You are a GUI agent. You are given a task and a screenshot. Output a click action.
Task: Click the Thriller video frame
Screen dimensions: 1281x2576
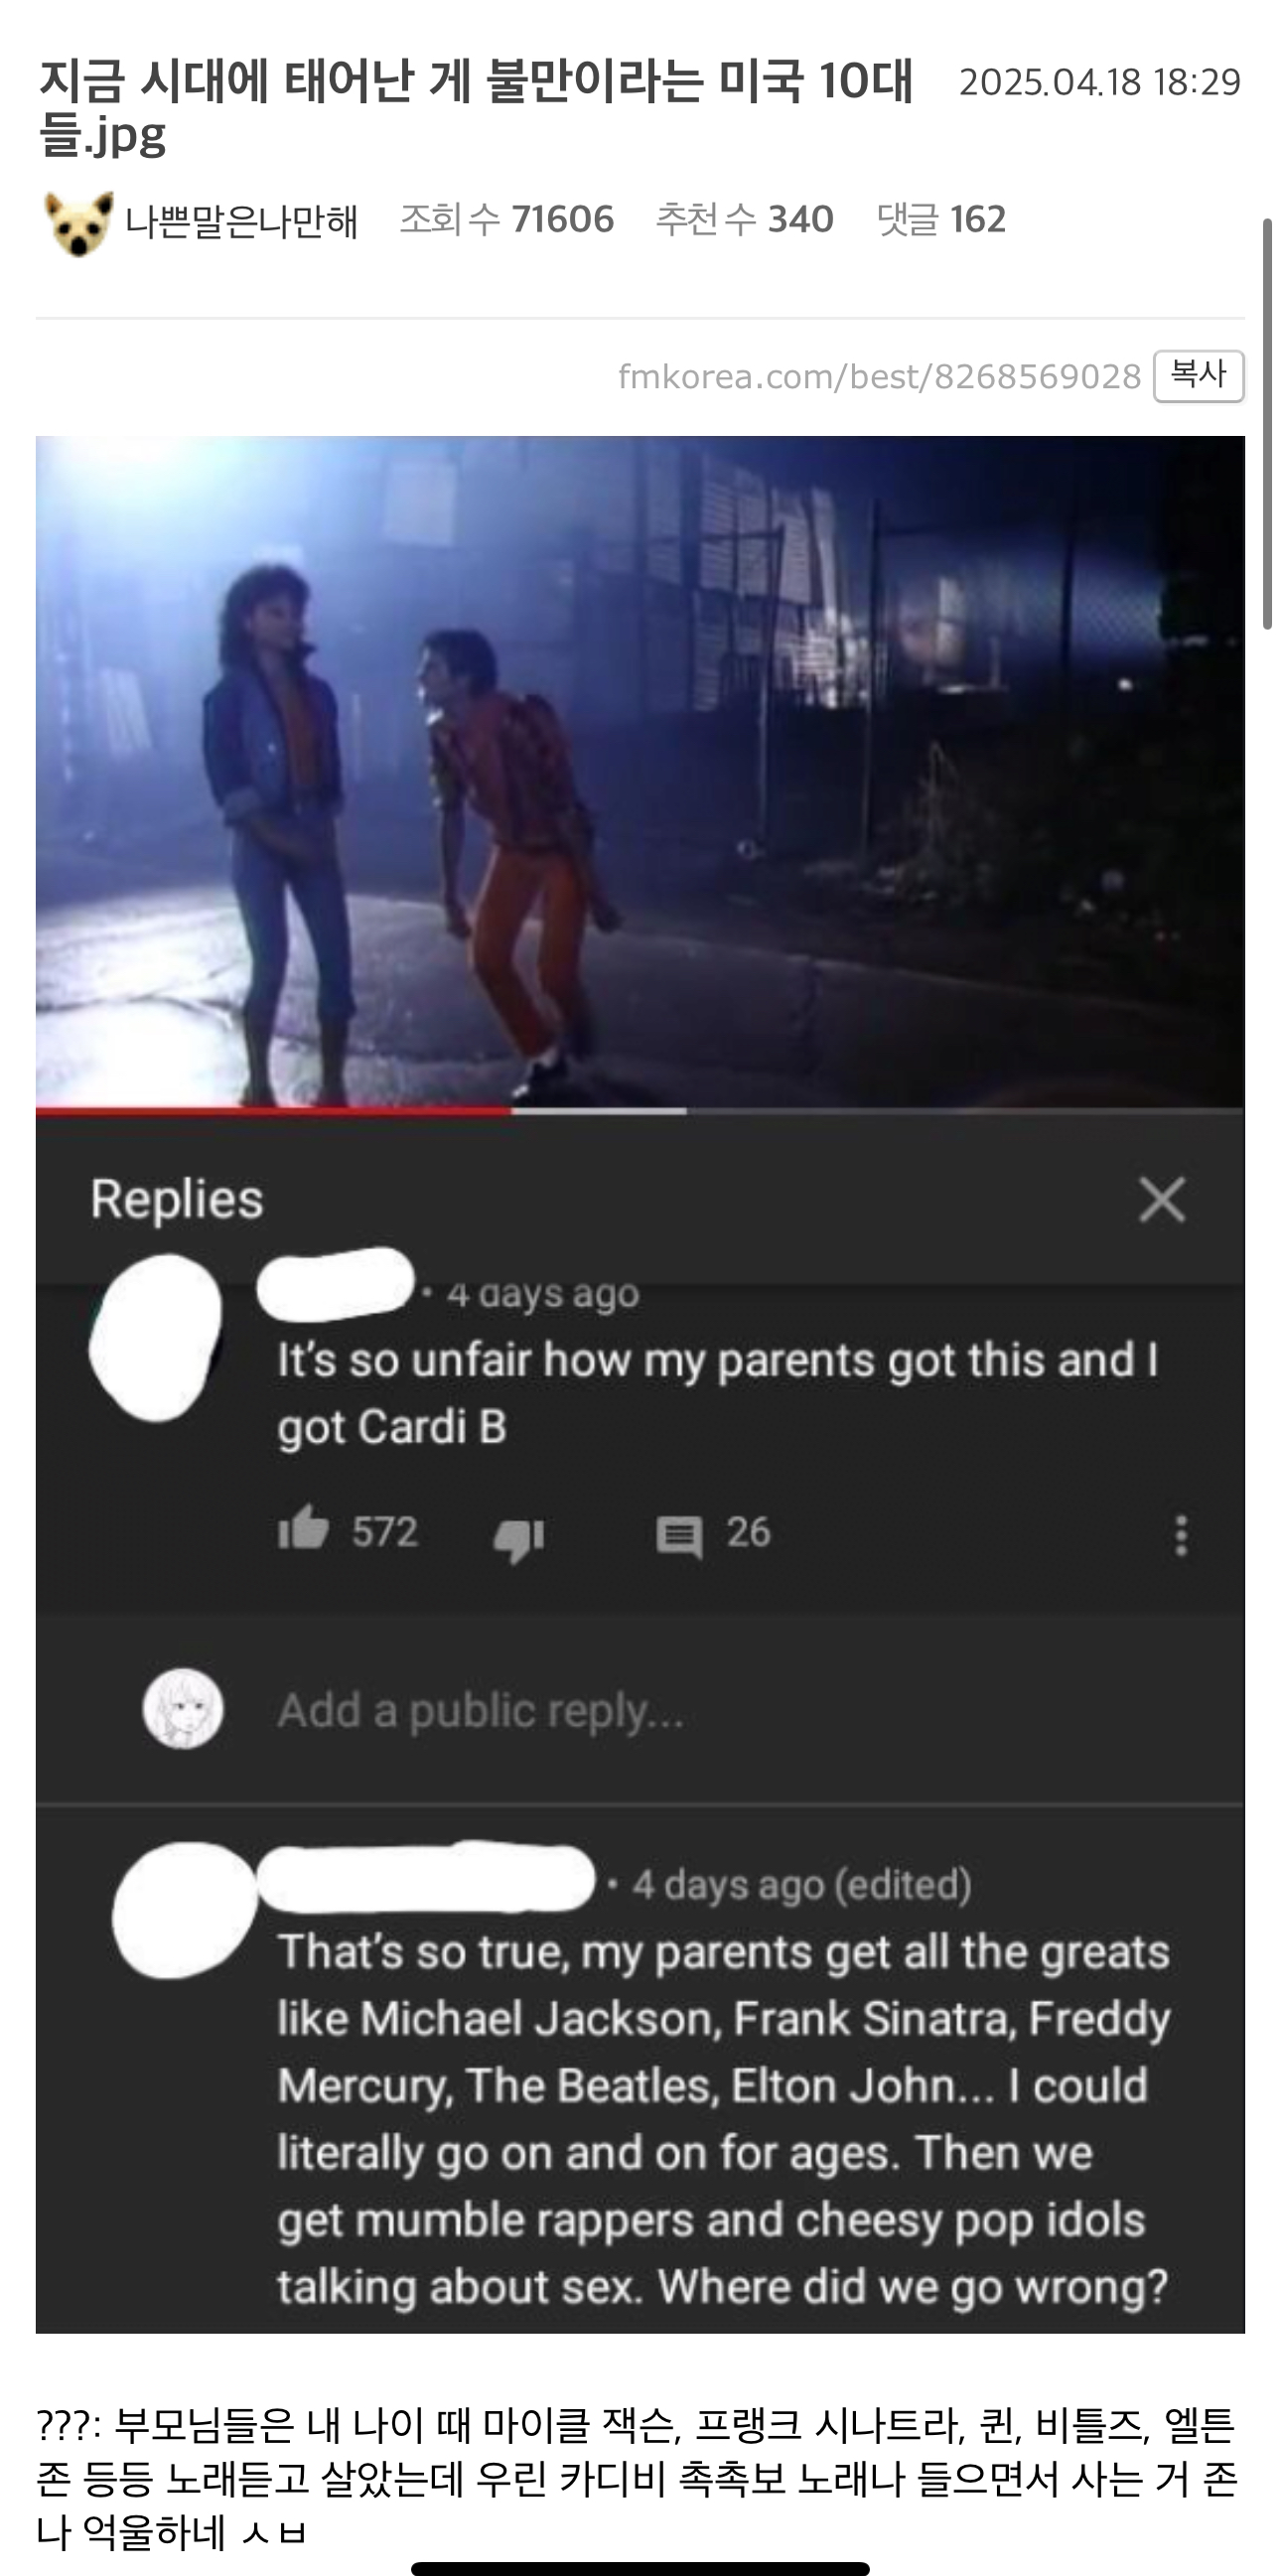pyautogui.click(x=640, y=771)
